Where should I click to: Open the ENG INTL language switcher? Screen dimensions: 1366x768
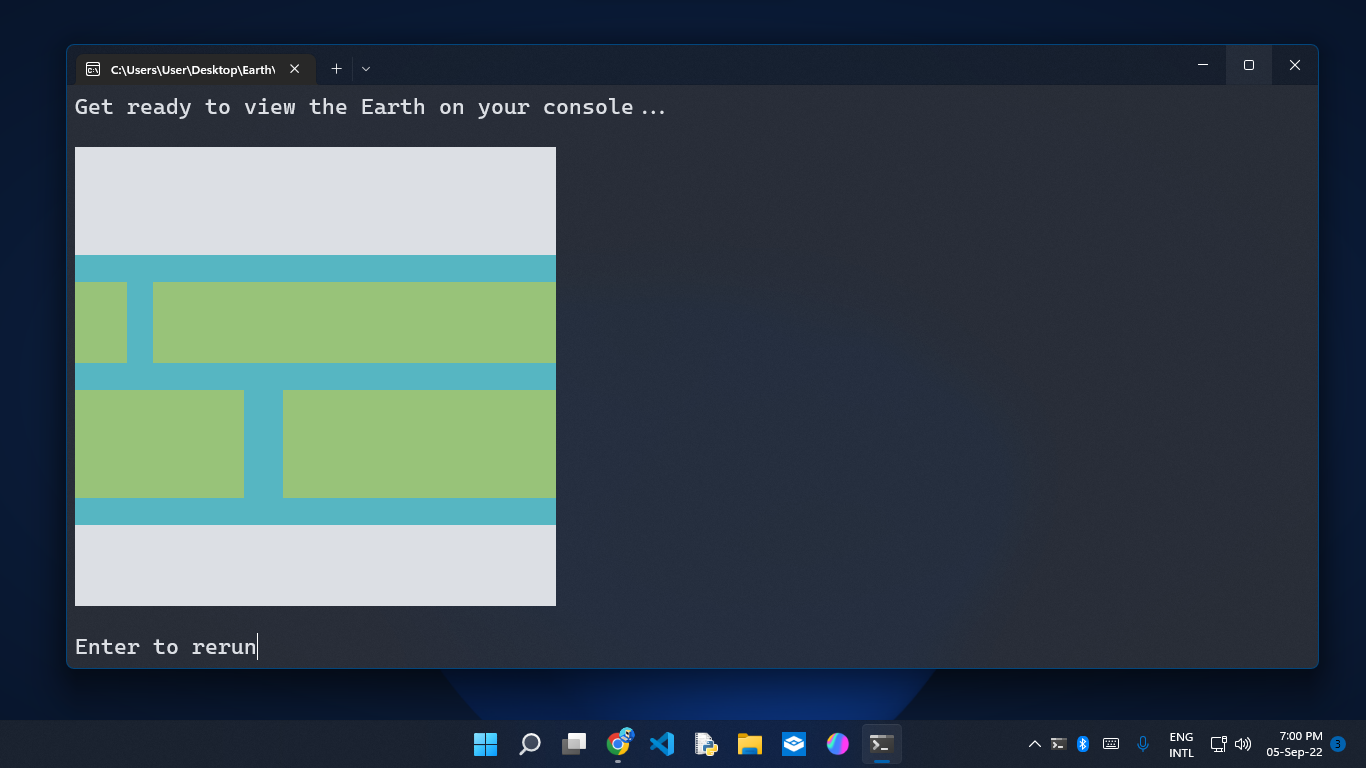[x=1180, y=744]
